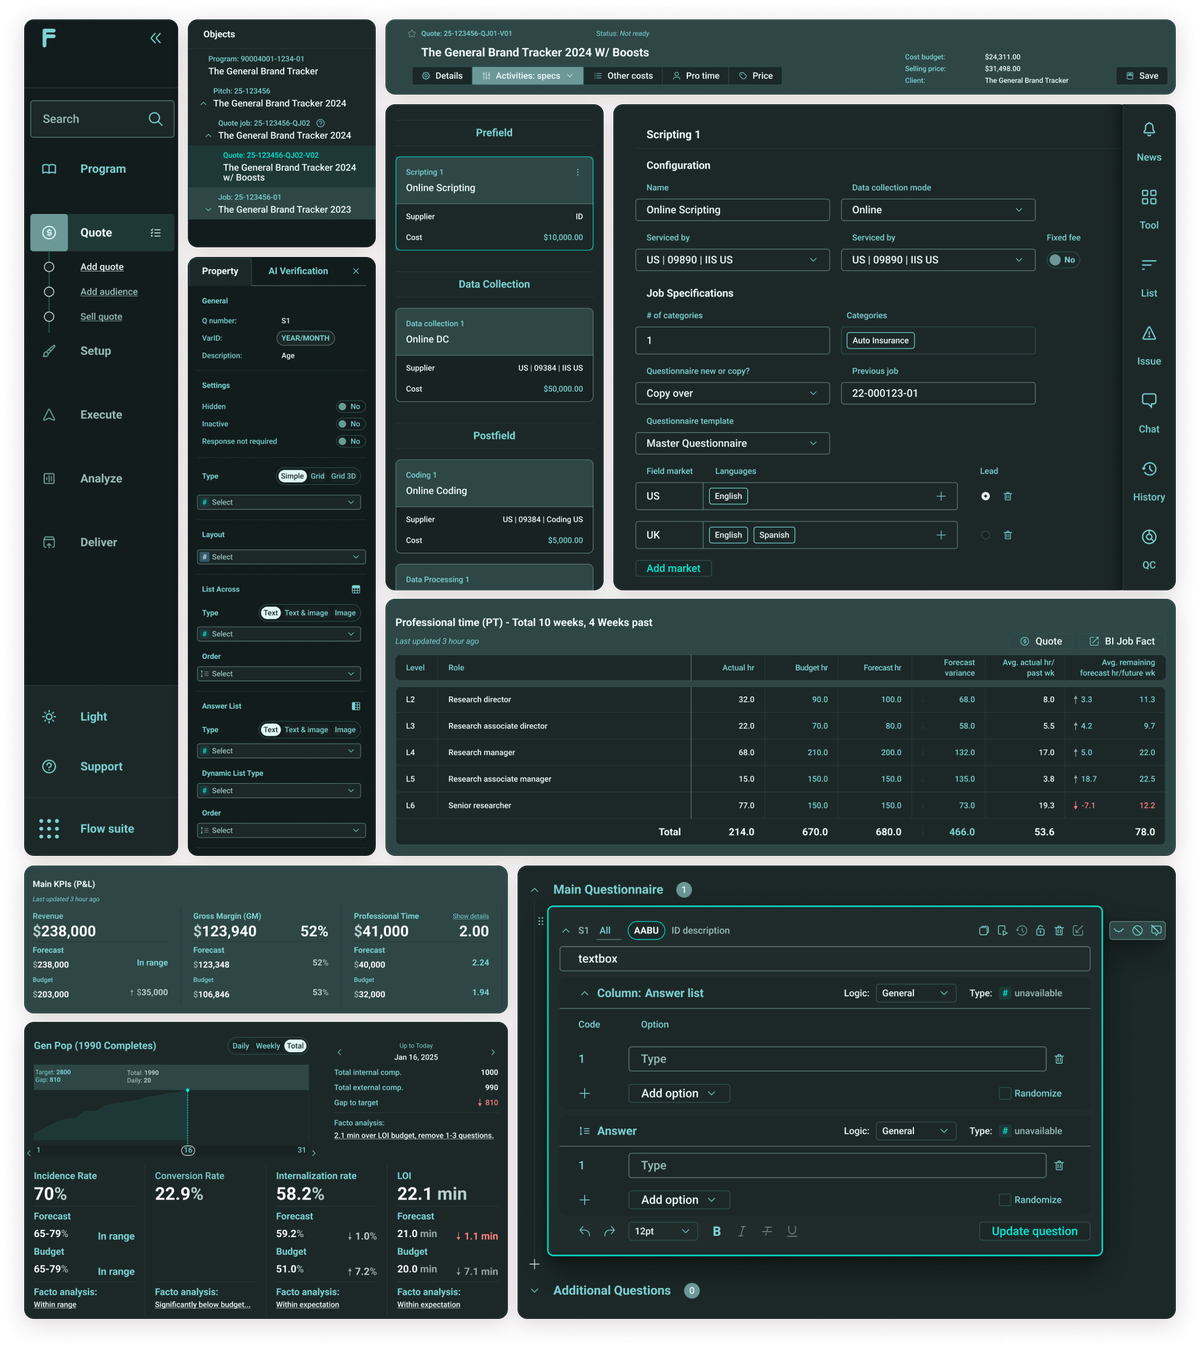Click the bold formatting icon
1200x1348 pixels.
[x=716, y=1231]
